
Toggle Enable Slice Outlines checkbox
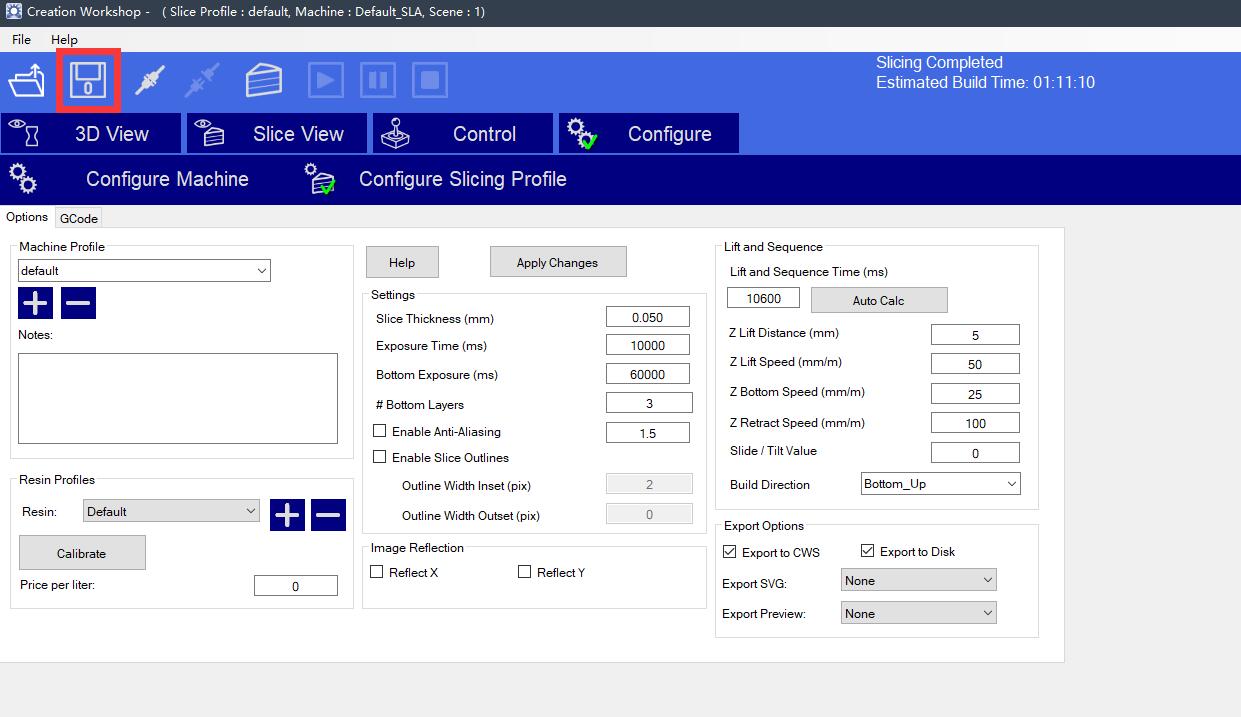[380, 457]
